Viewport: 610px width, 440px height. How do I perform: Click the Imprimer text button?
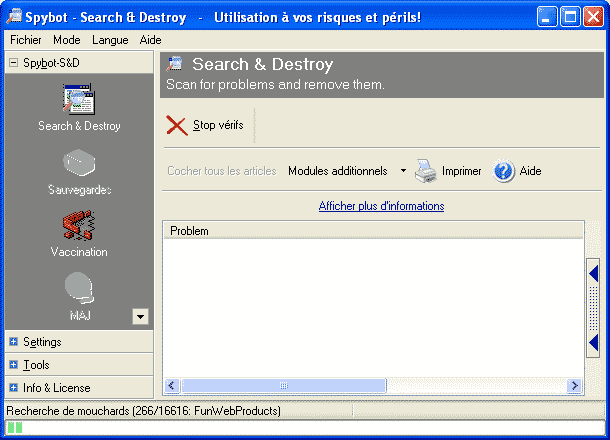(461, 171)
